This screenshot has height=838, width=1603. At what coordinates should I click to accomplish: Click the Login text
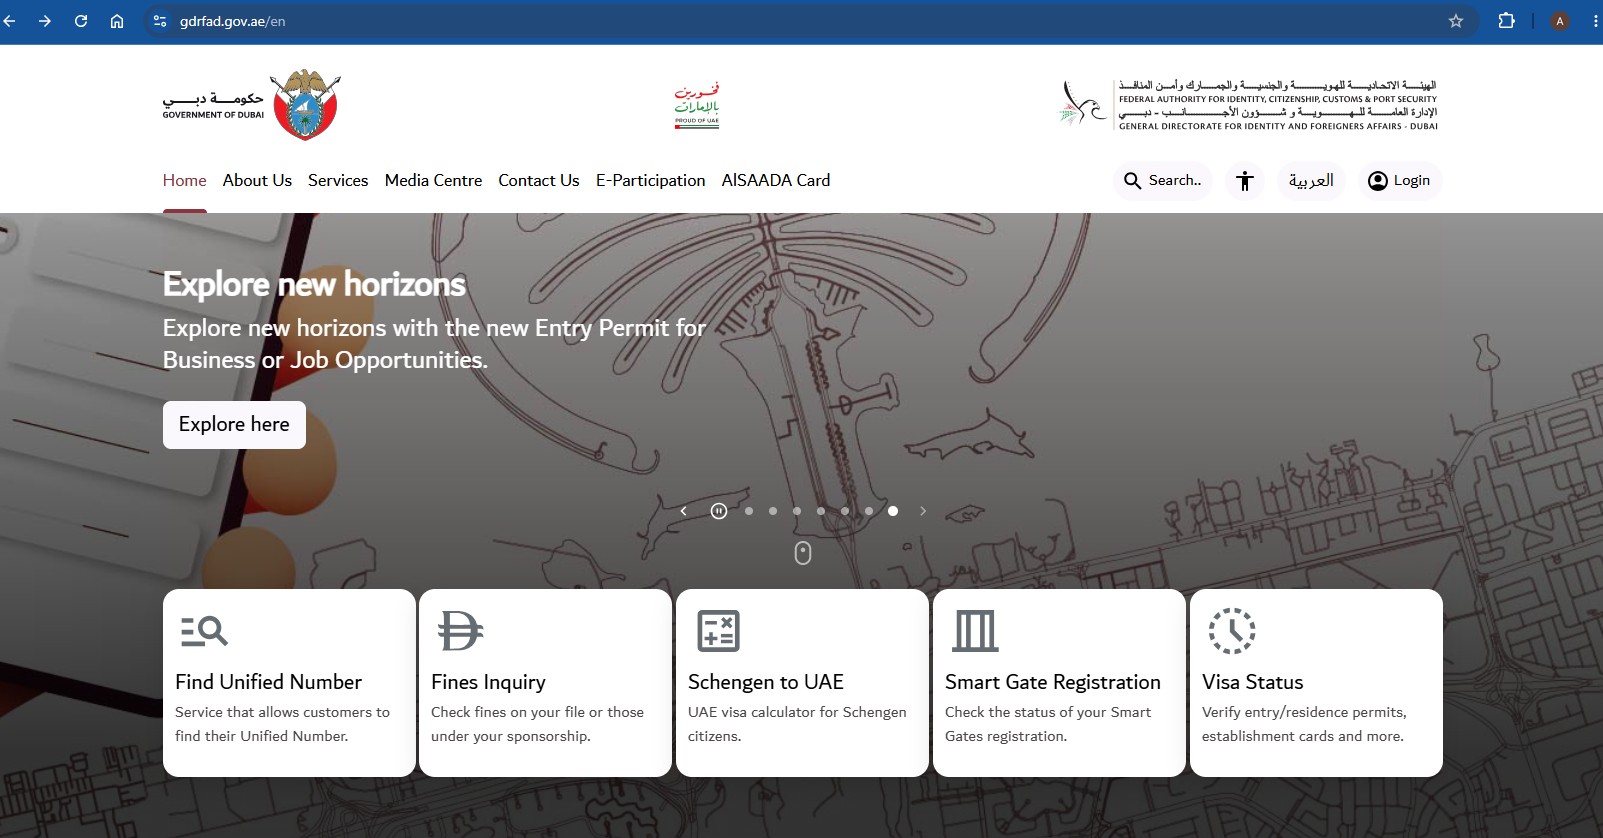click(1411, 181)
